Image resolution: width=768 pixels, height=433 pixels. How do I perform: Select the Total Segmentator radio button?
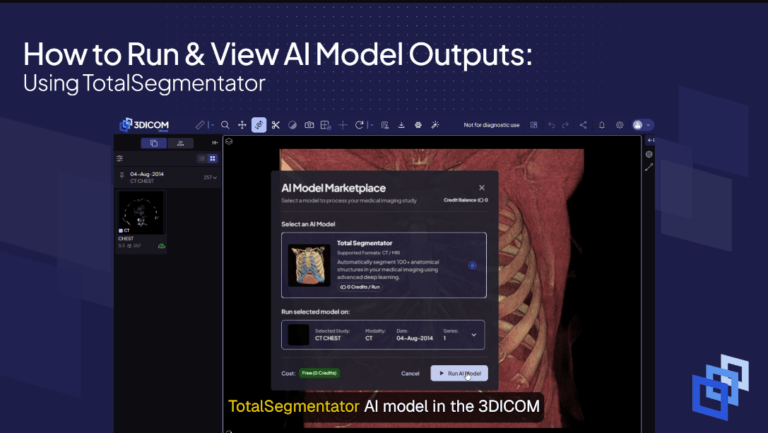point(472,265)
